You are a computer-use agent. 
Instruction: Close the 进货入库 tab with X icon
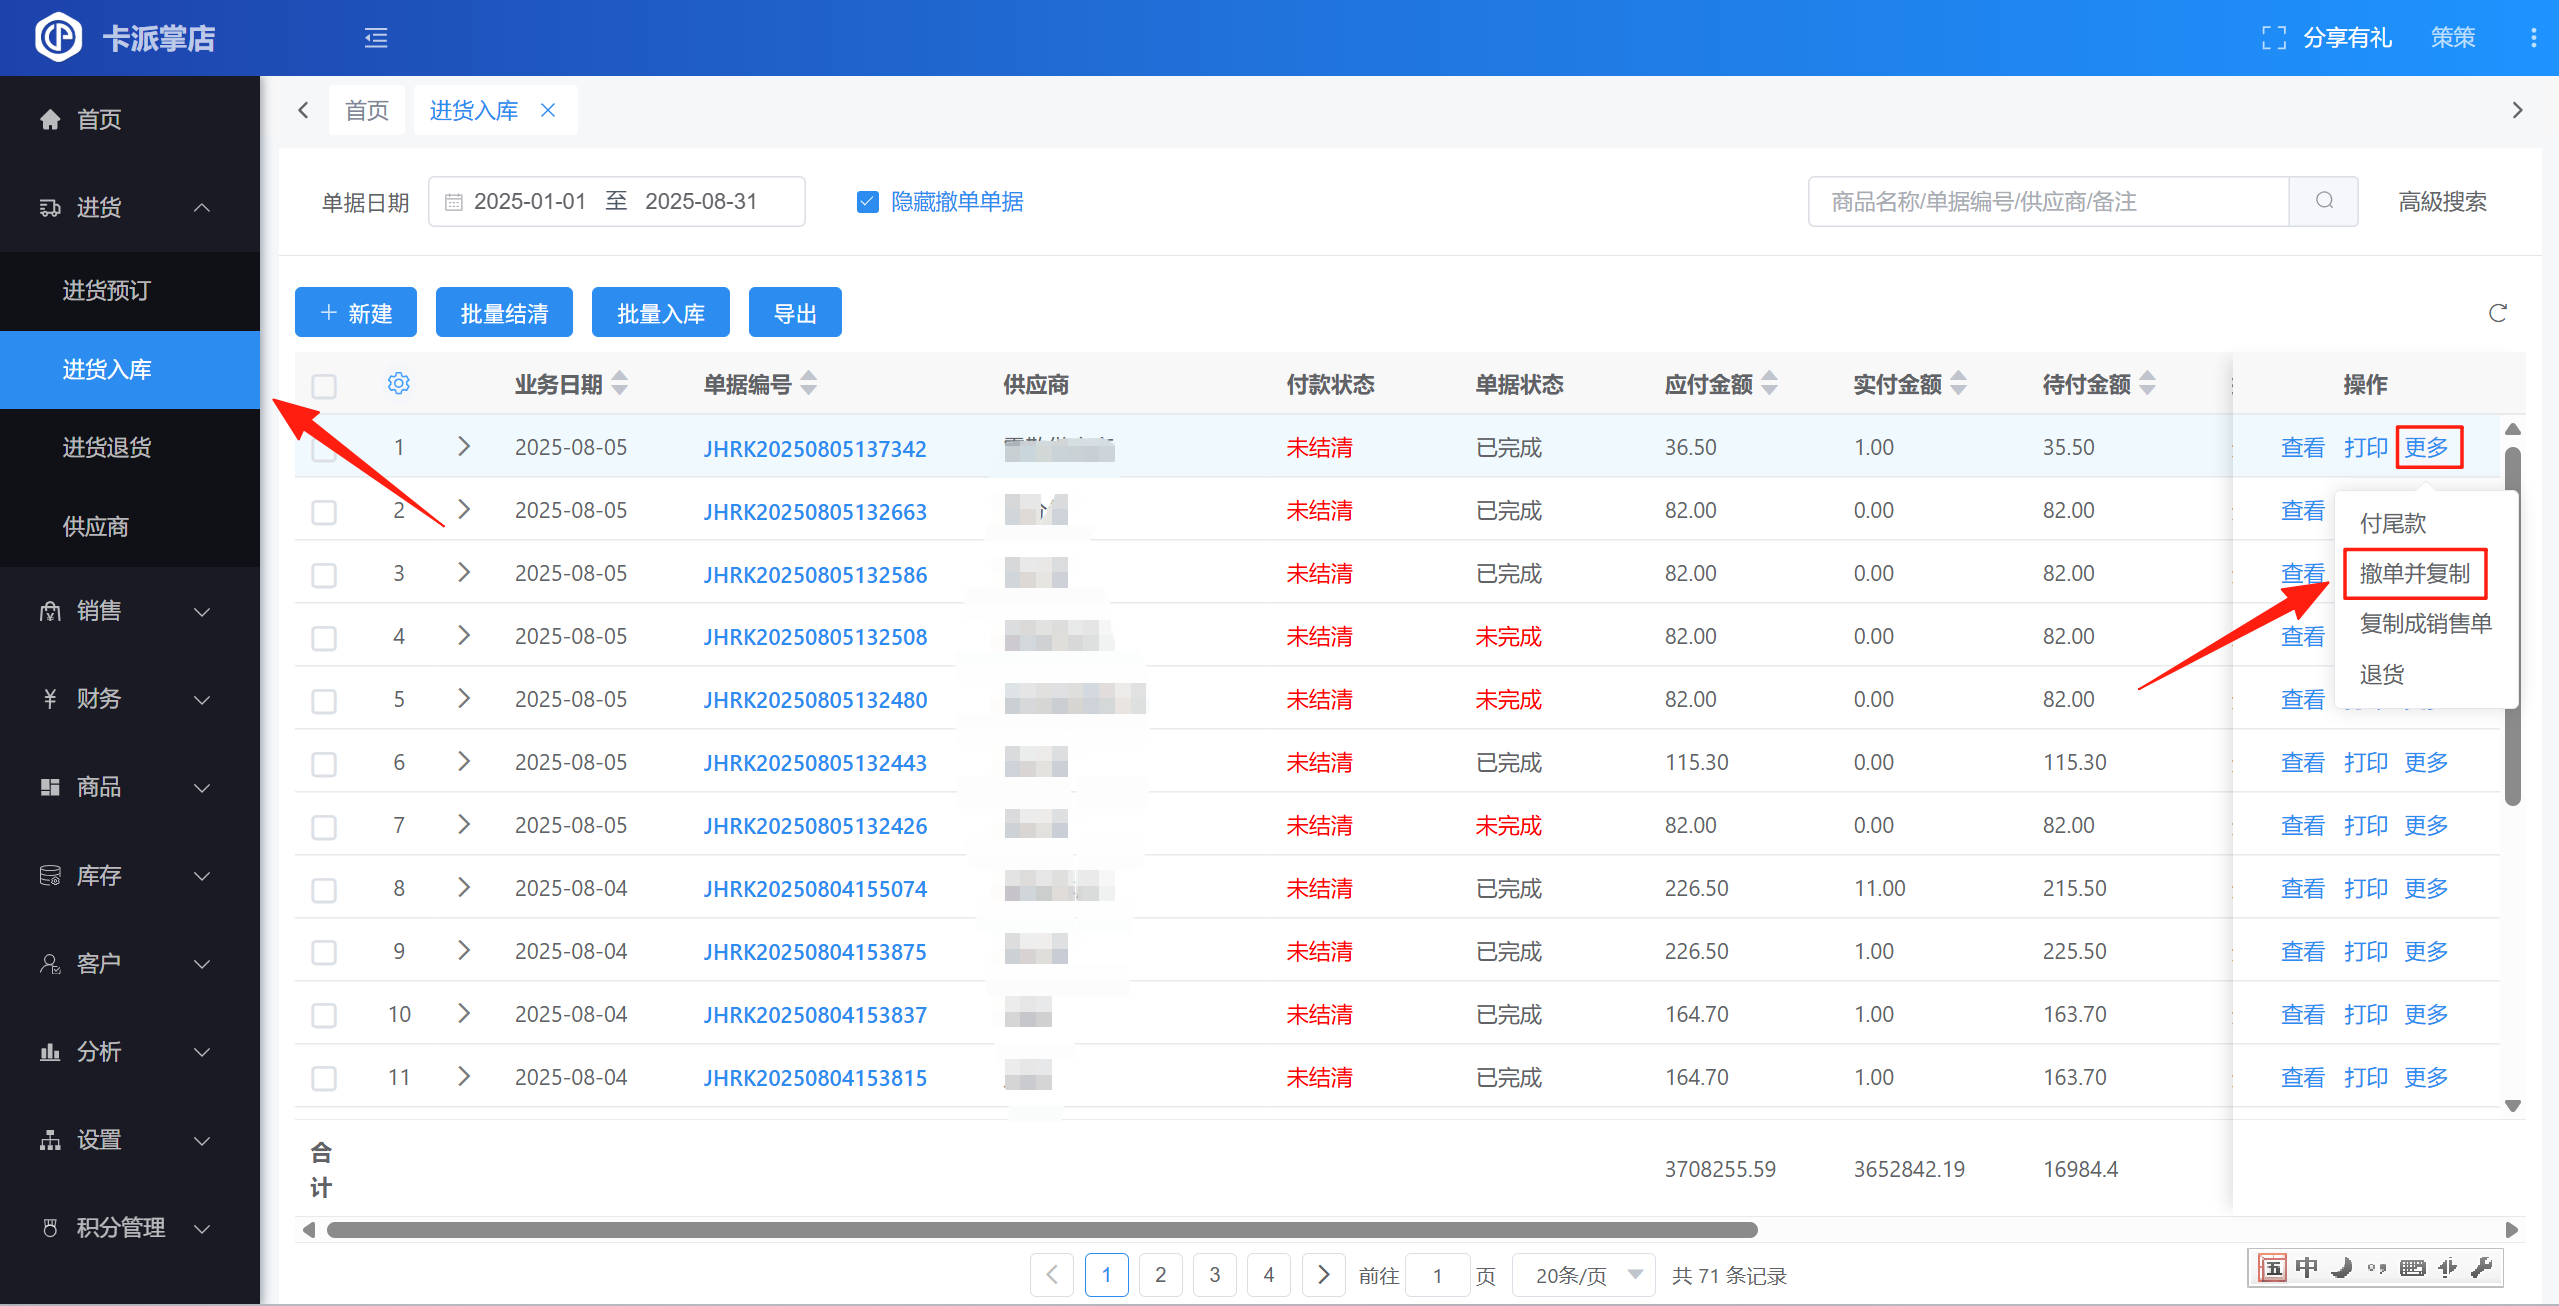coord(548,110)
